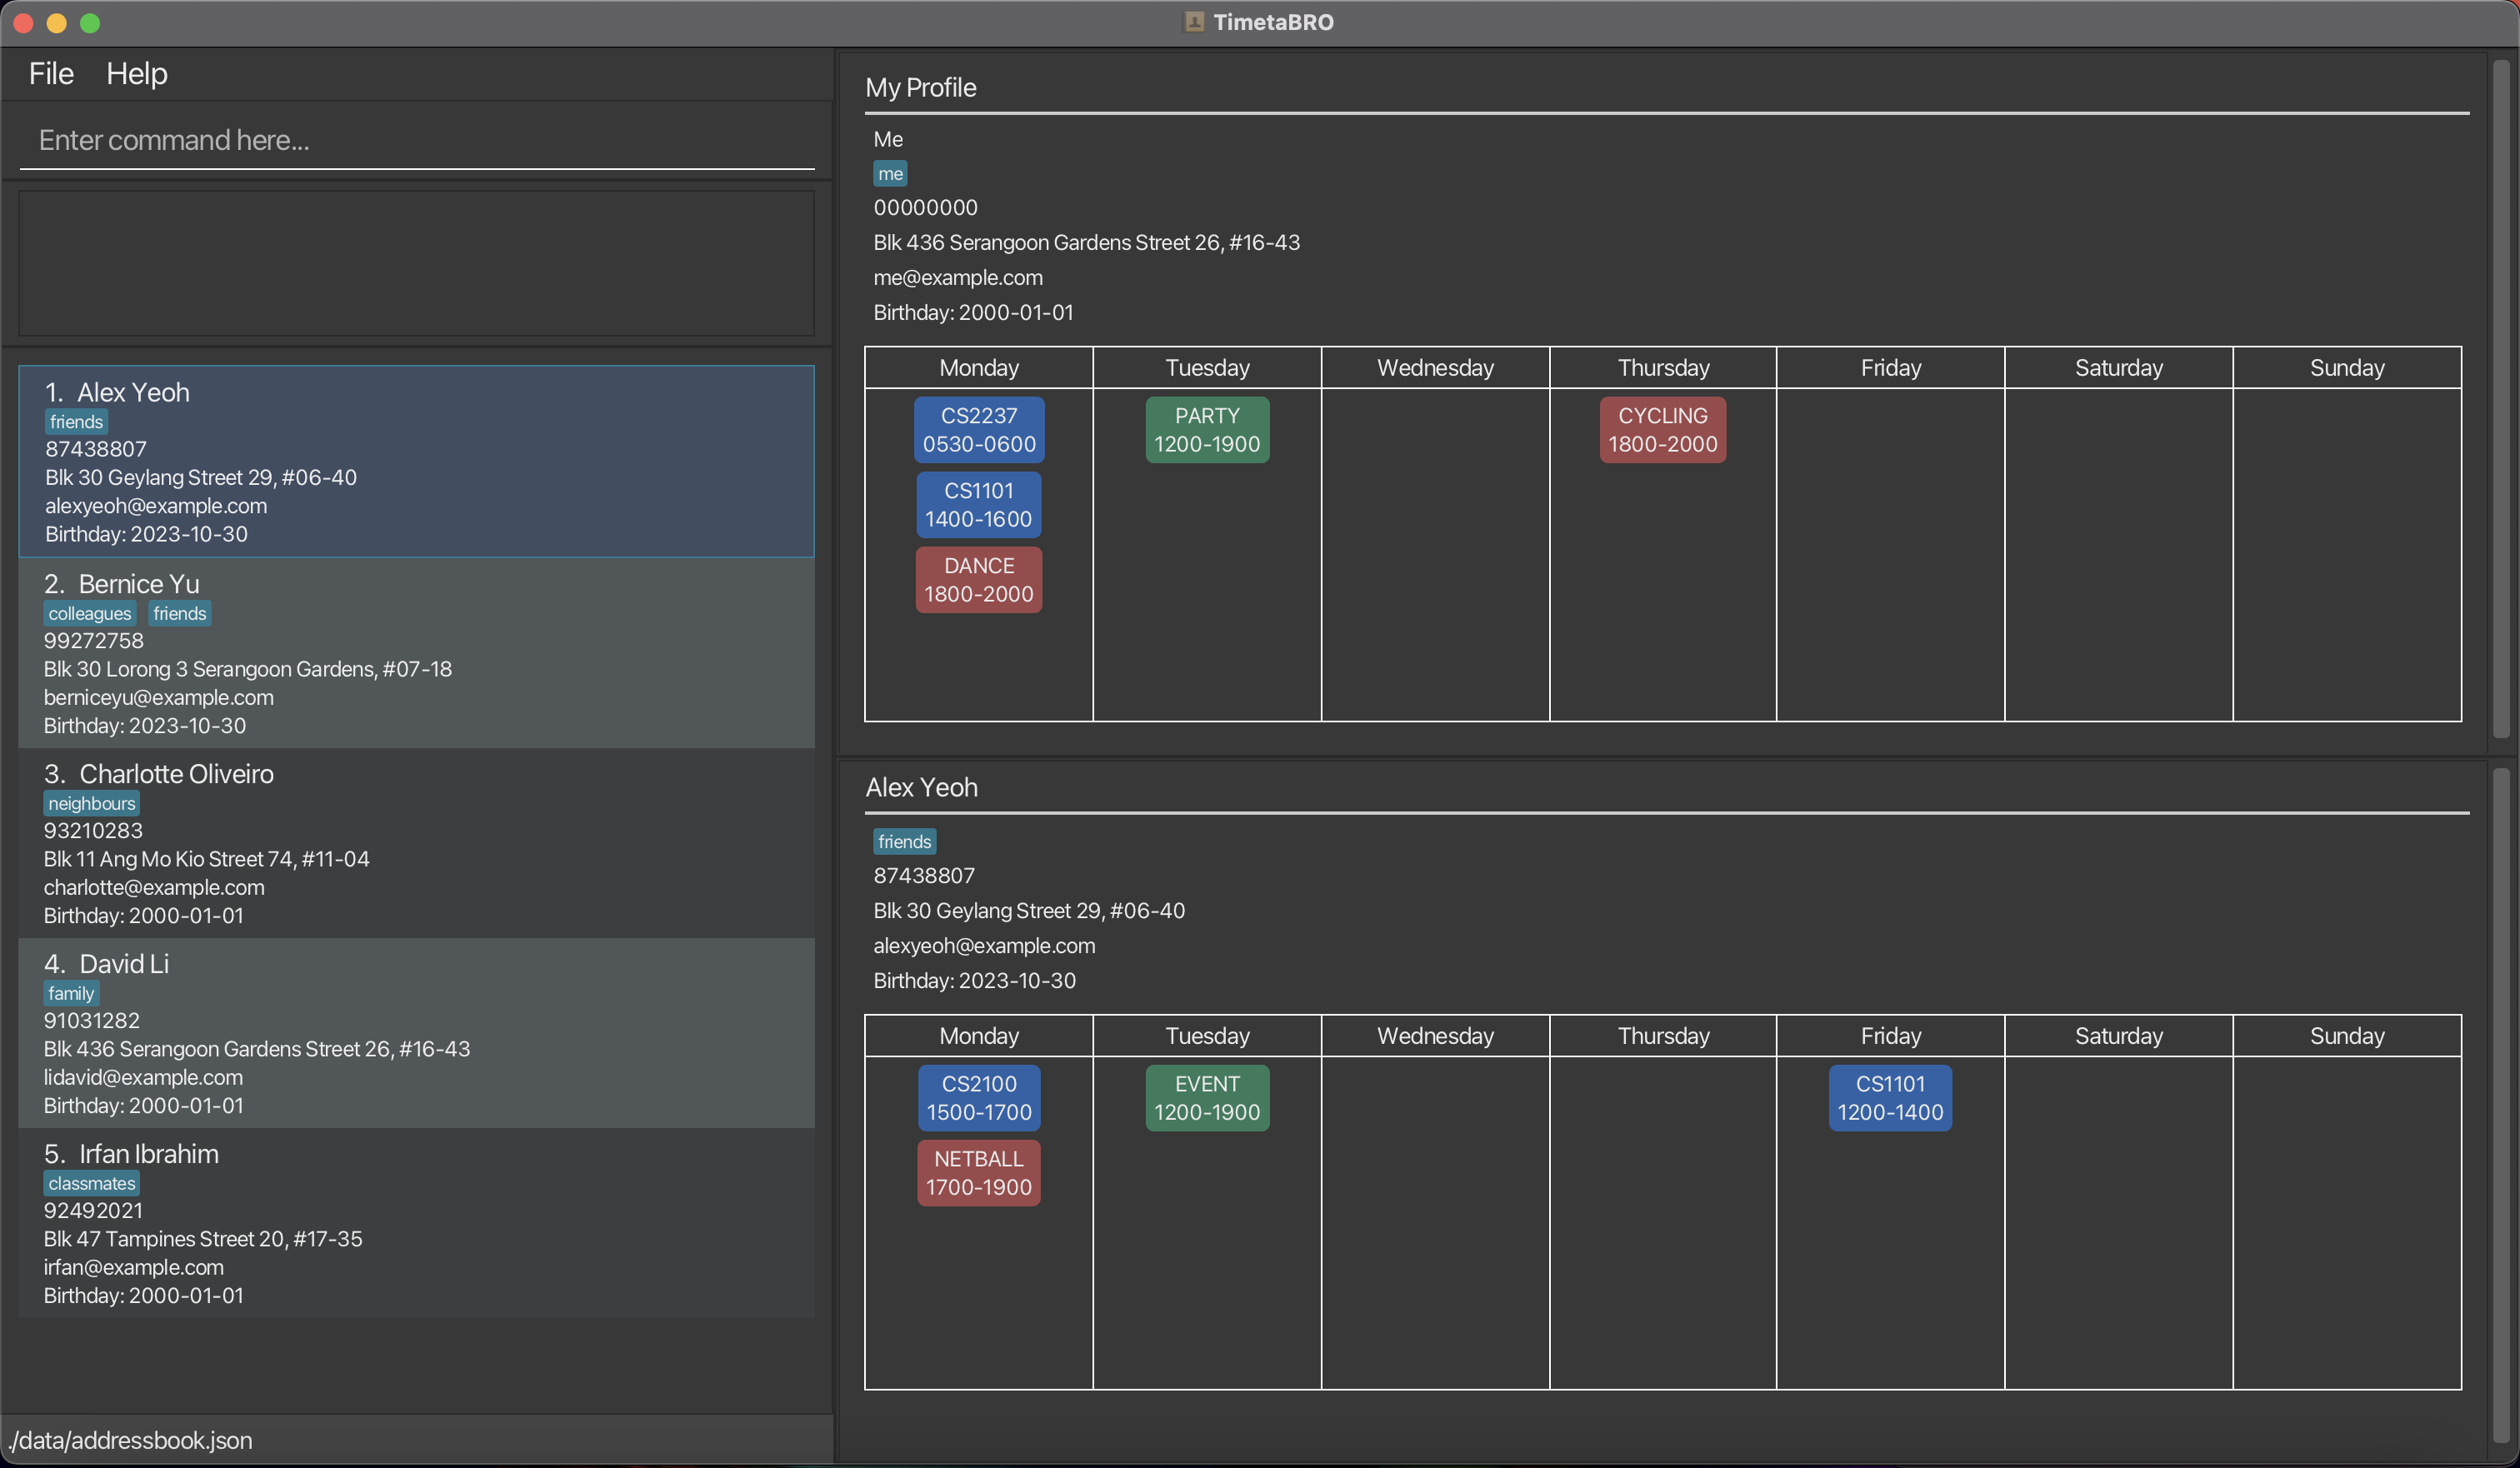Open the File menu
The width and height of the screenshot is (2520, 1468).
51,73
